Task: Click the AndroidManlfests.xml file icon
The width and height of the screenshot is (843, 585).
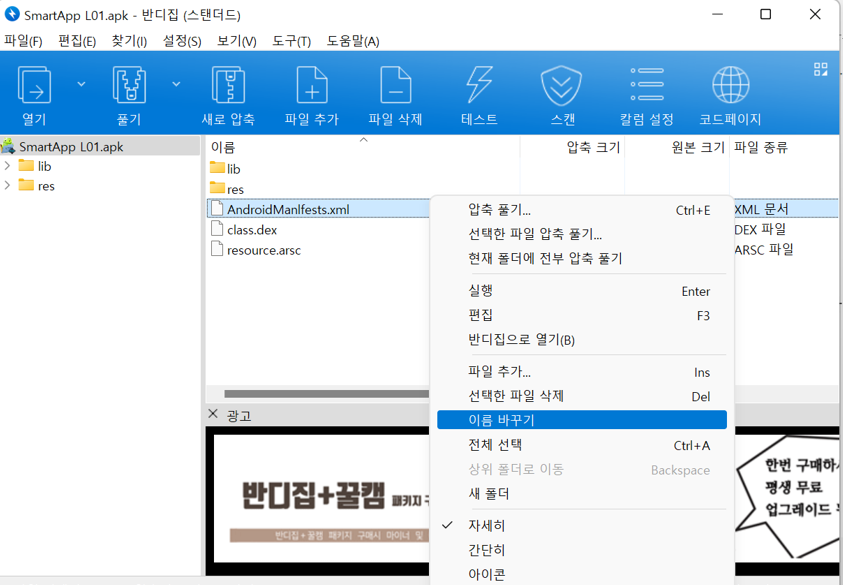Action: point(217,209)
